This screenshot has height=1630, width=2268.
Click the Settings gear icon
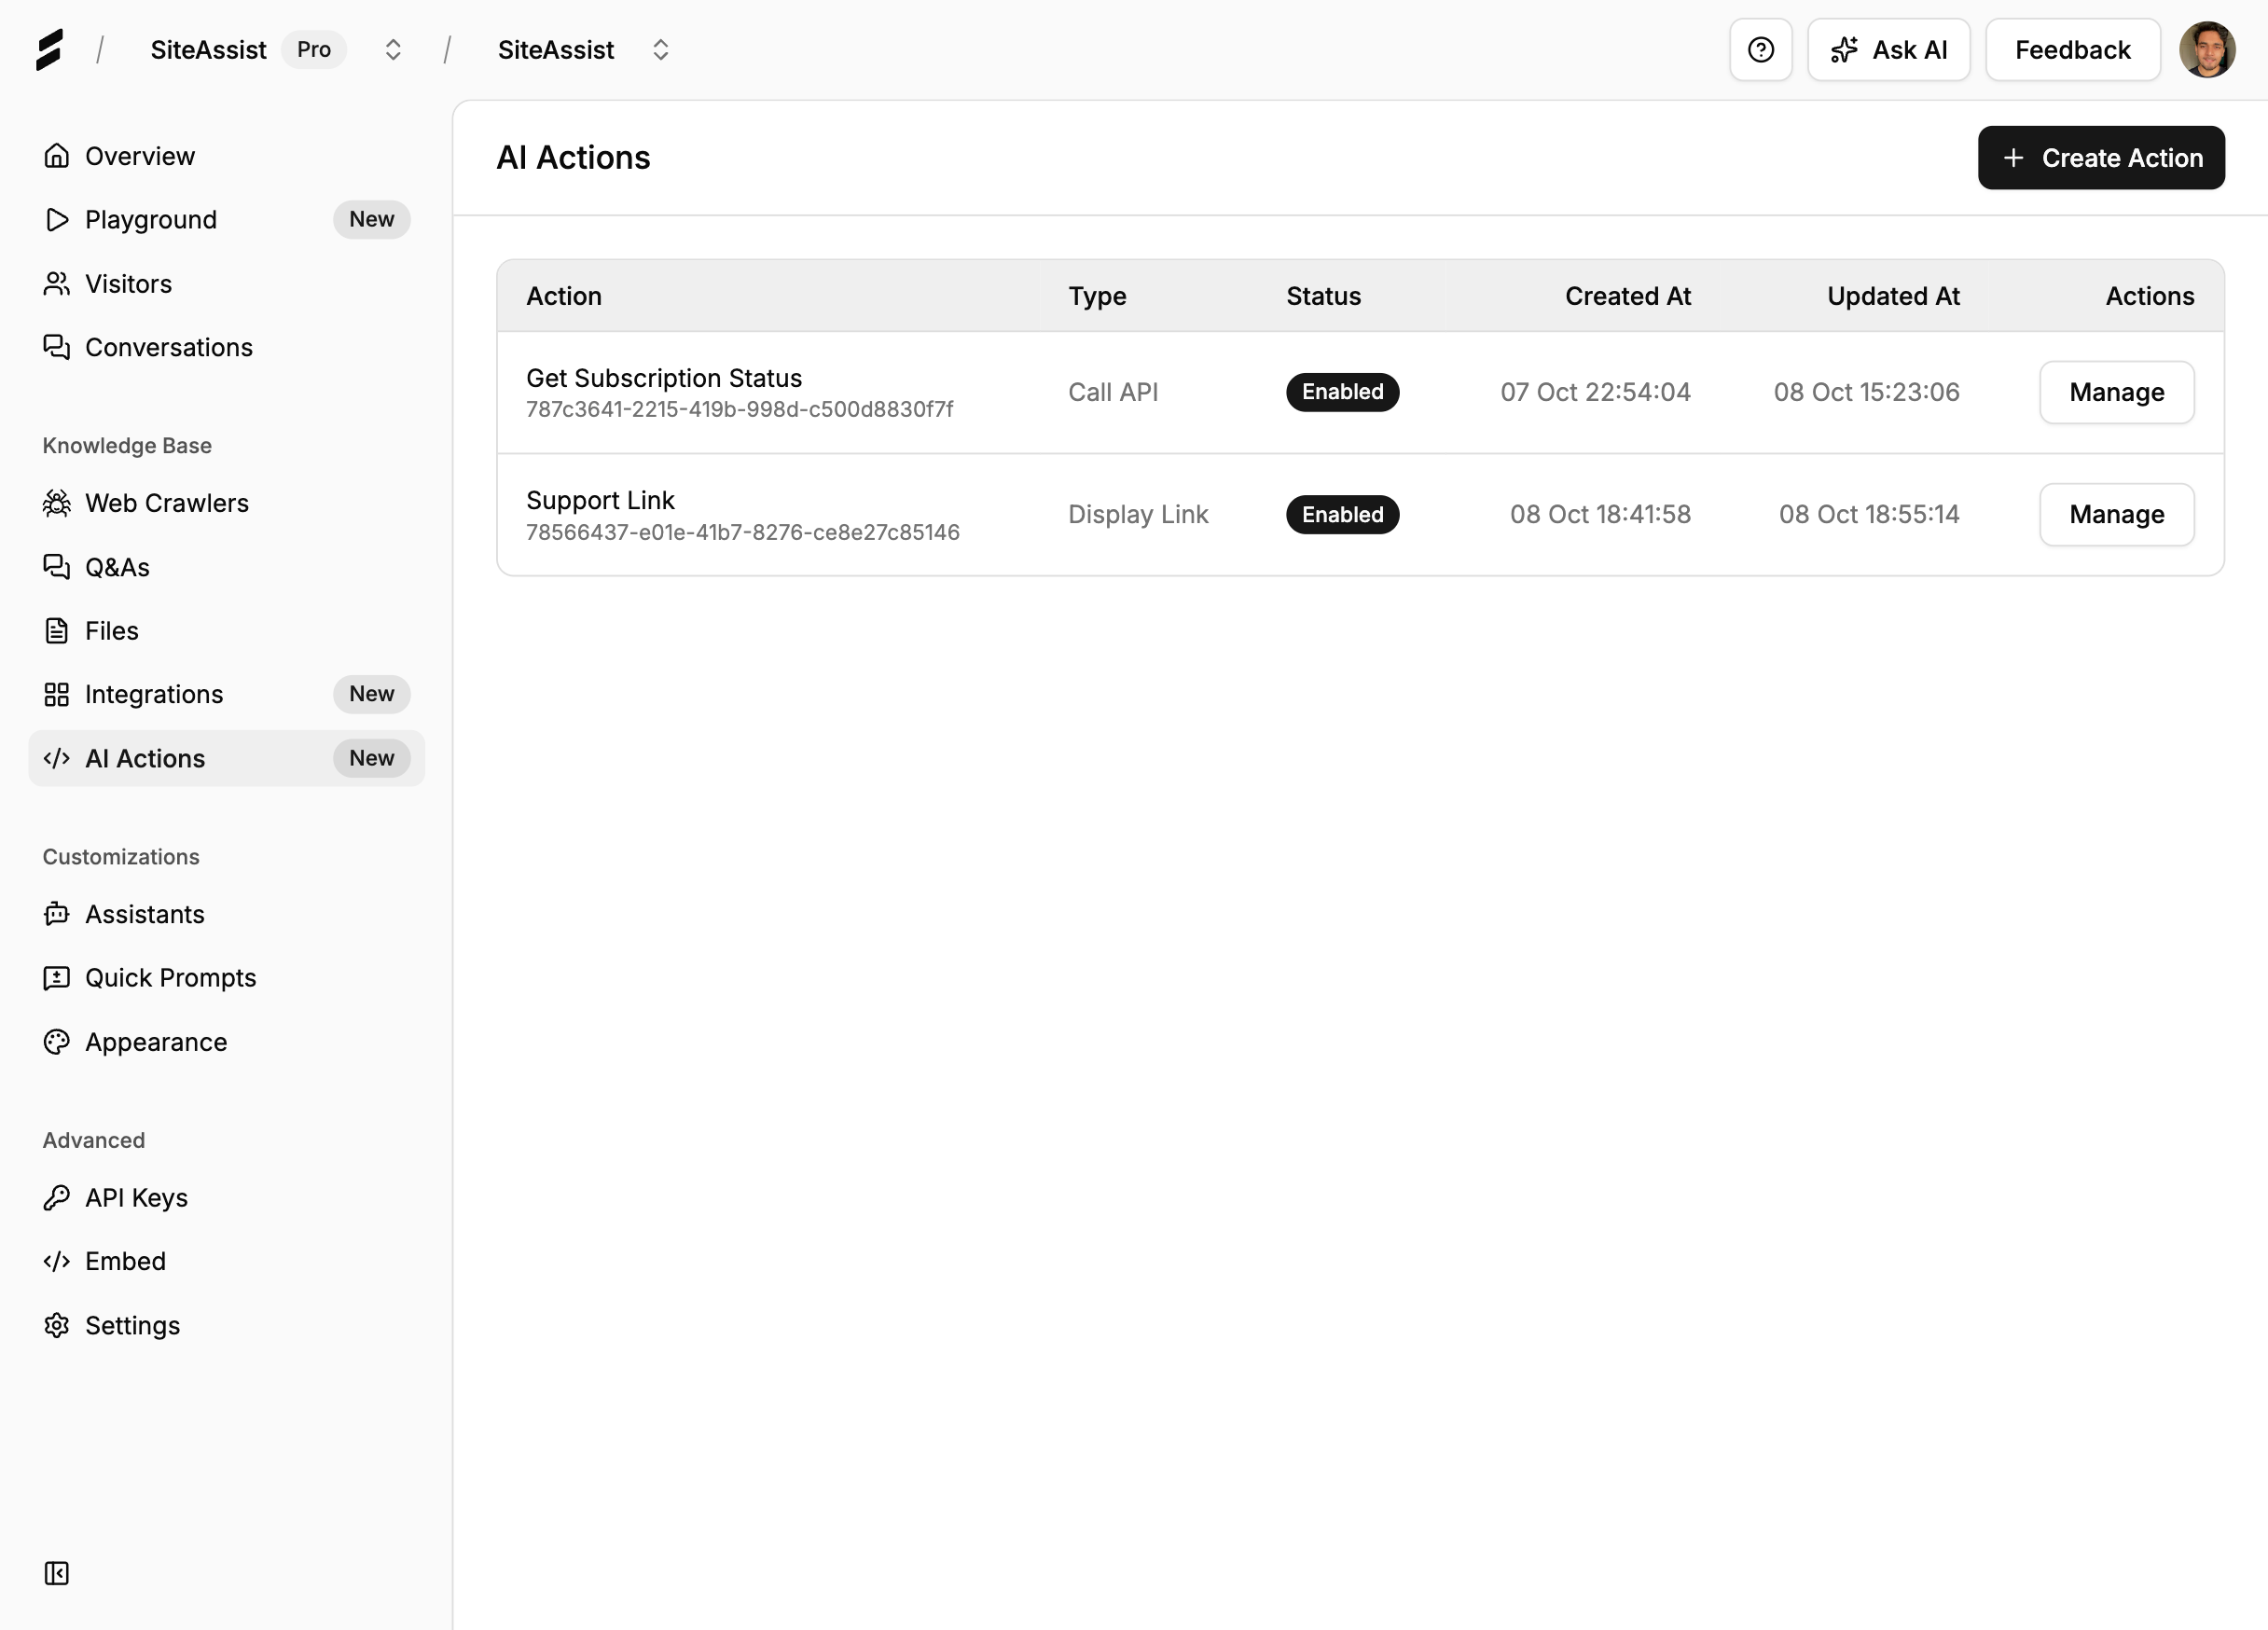pyautogui.click(x=57, y=1325)
